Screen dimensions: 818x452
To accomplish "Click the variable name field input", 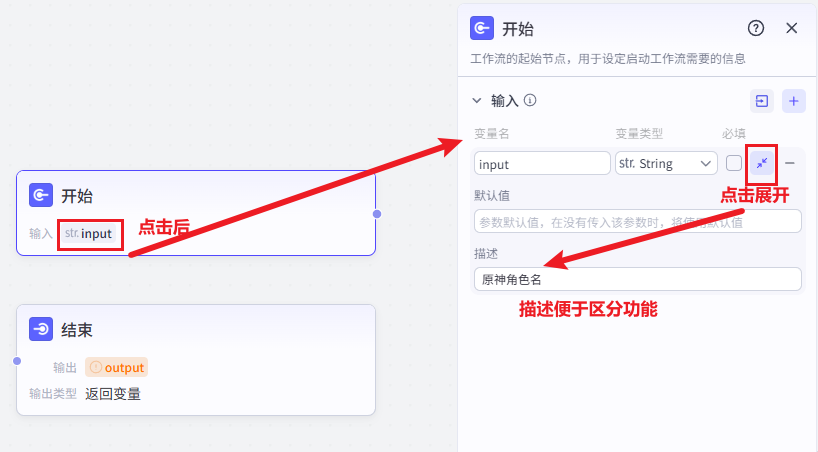I will (x=542, y=163).
